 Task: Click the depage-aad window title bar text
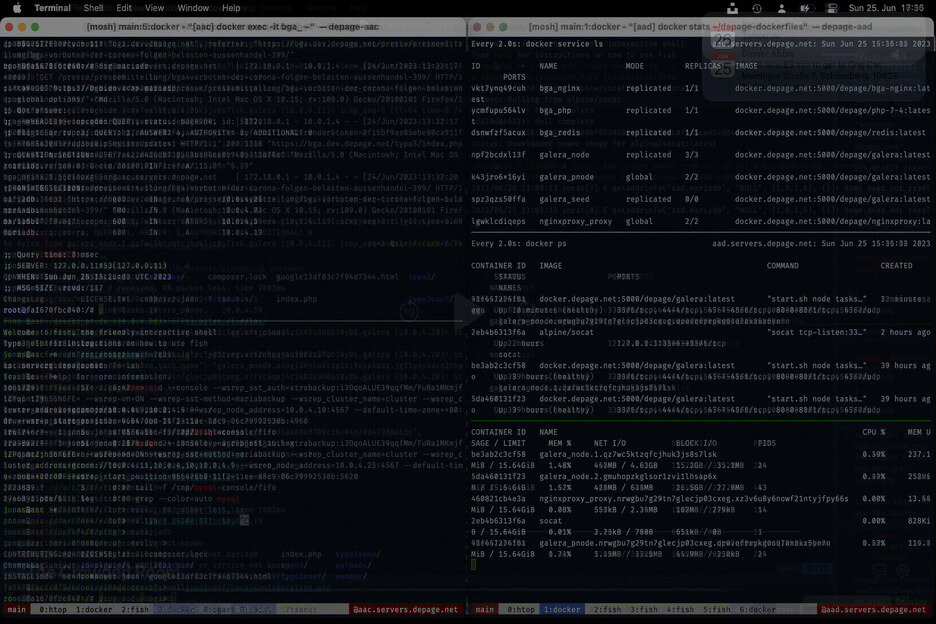tap(700, 27)
